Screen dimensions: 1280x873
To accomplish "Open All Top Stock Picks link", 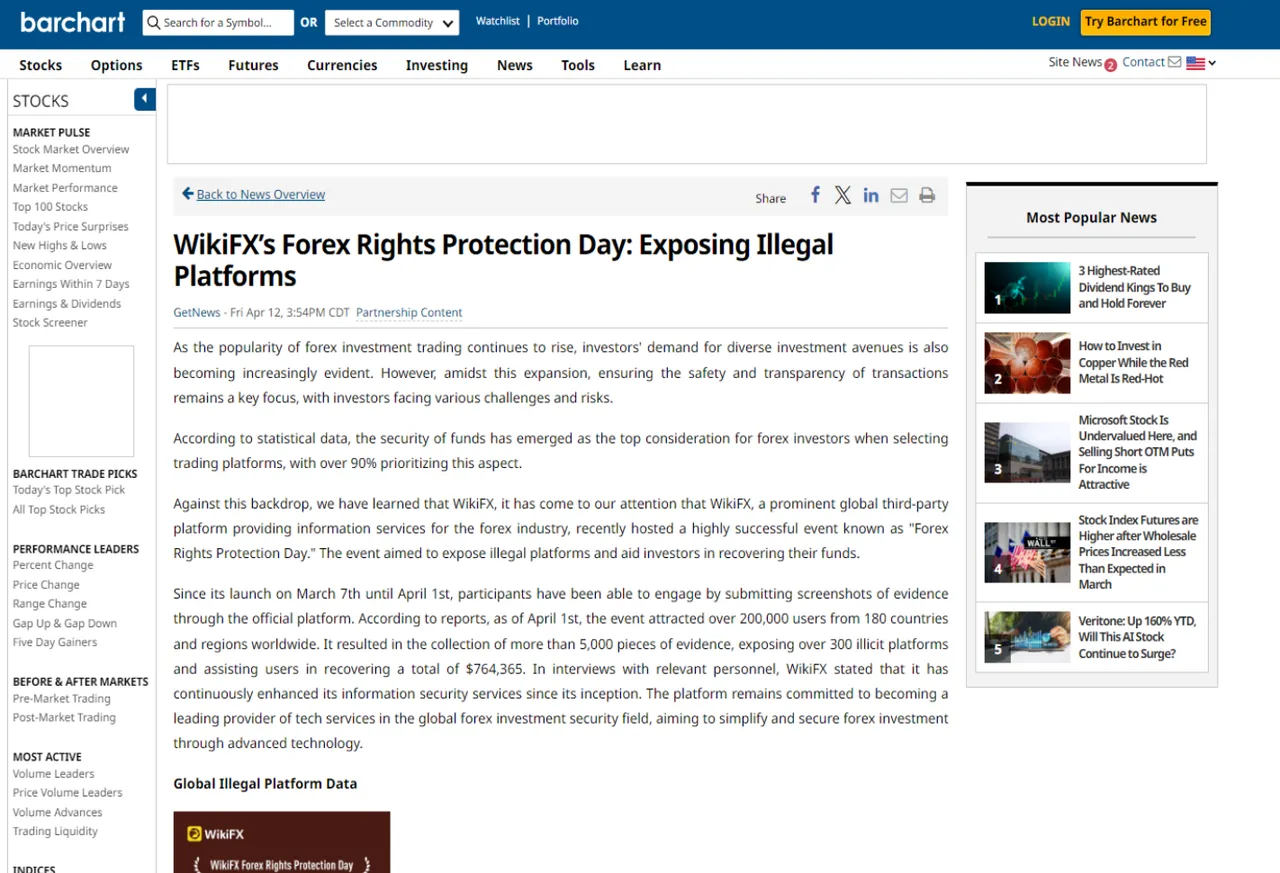I will coord(59,509).
